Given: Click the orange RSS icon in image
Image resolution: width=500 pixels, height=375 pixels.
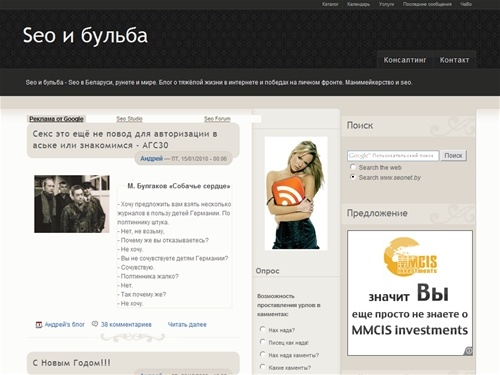Looking at the screenshot, I should (x=288, y=191).
